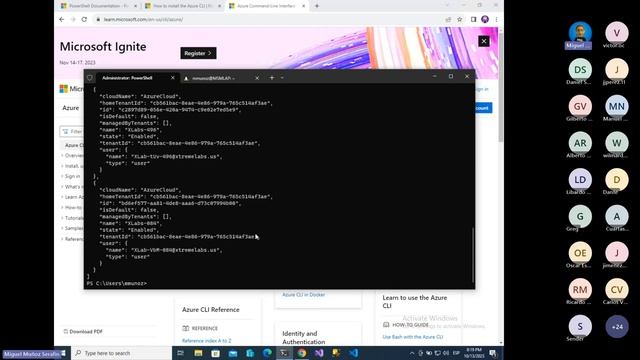
Task: Open Azure CLI in Docker link
Action: pos(304,294)
